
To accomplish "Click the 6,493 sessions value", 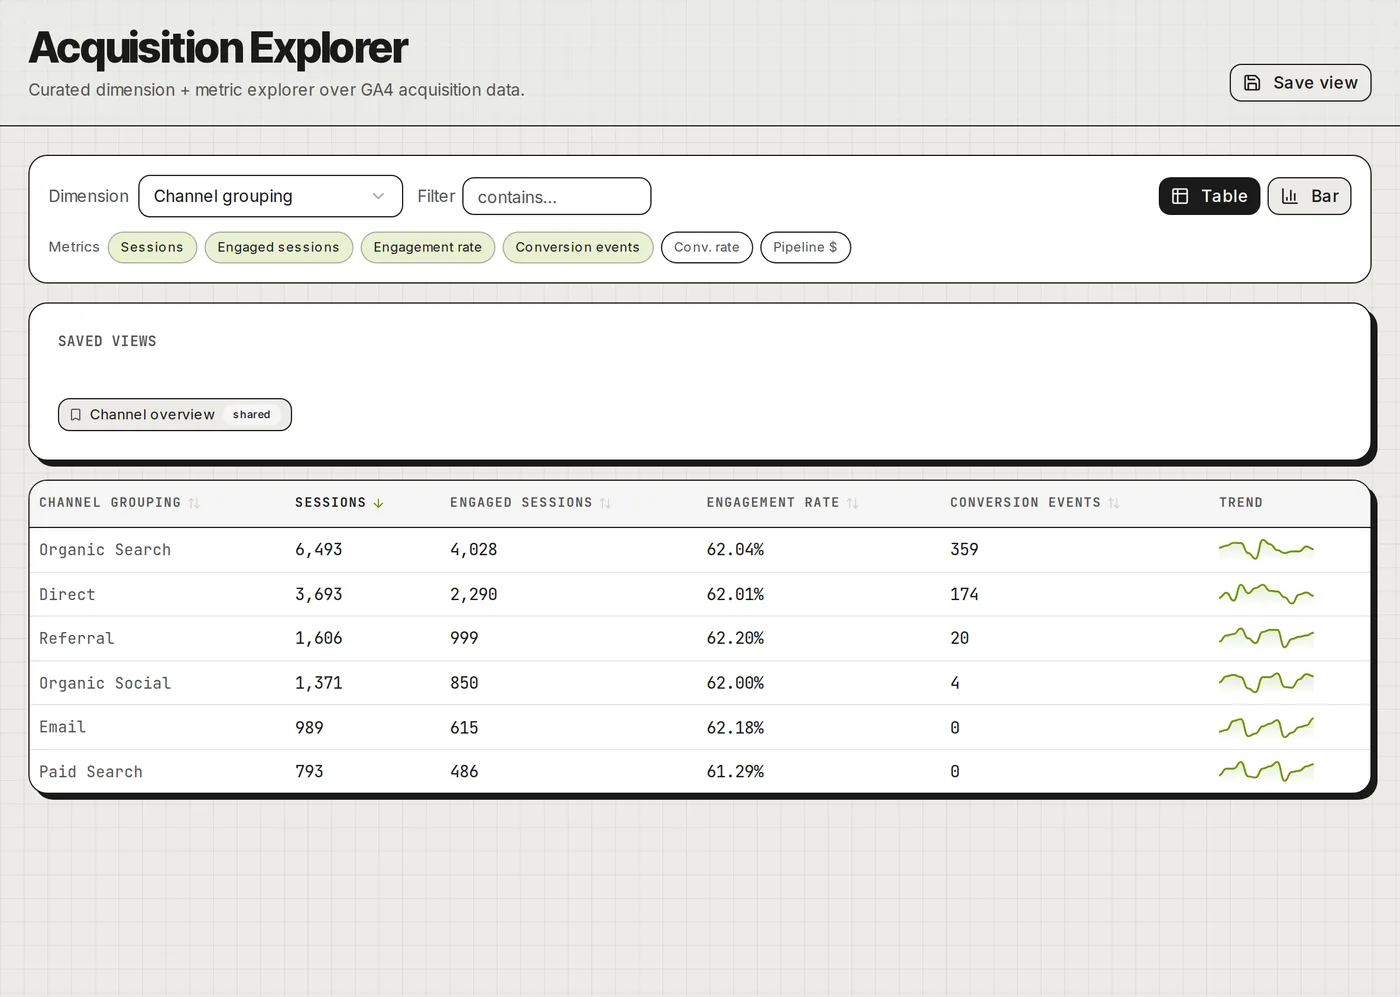I will coord(319,550).
